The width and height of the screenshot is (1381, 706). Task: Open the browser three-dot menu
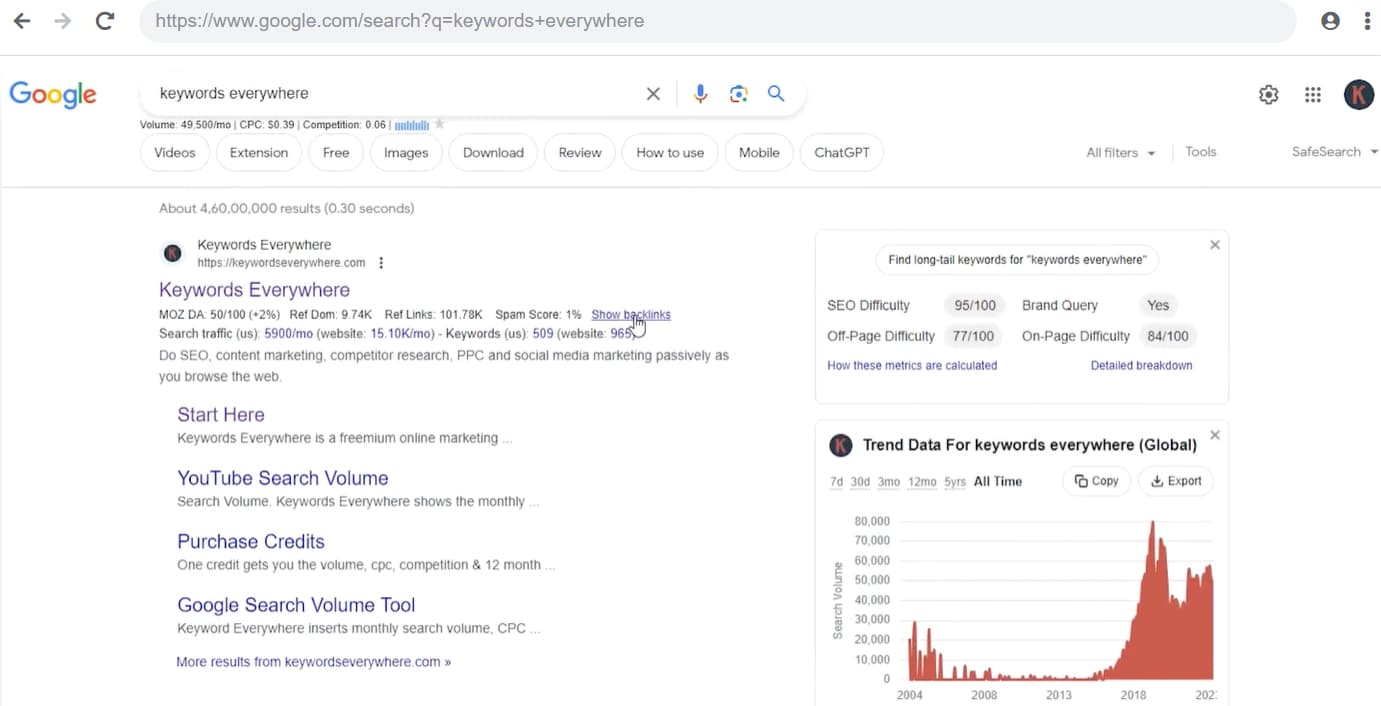[x=1367, y=21]
